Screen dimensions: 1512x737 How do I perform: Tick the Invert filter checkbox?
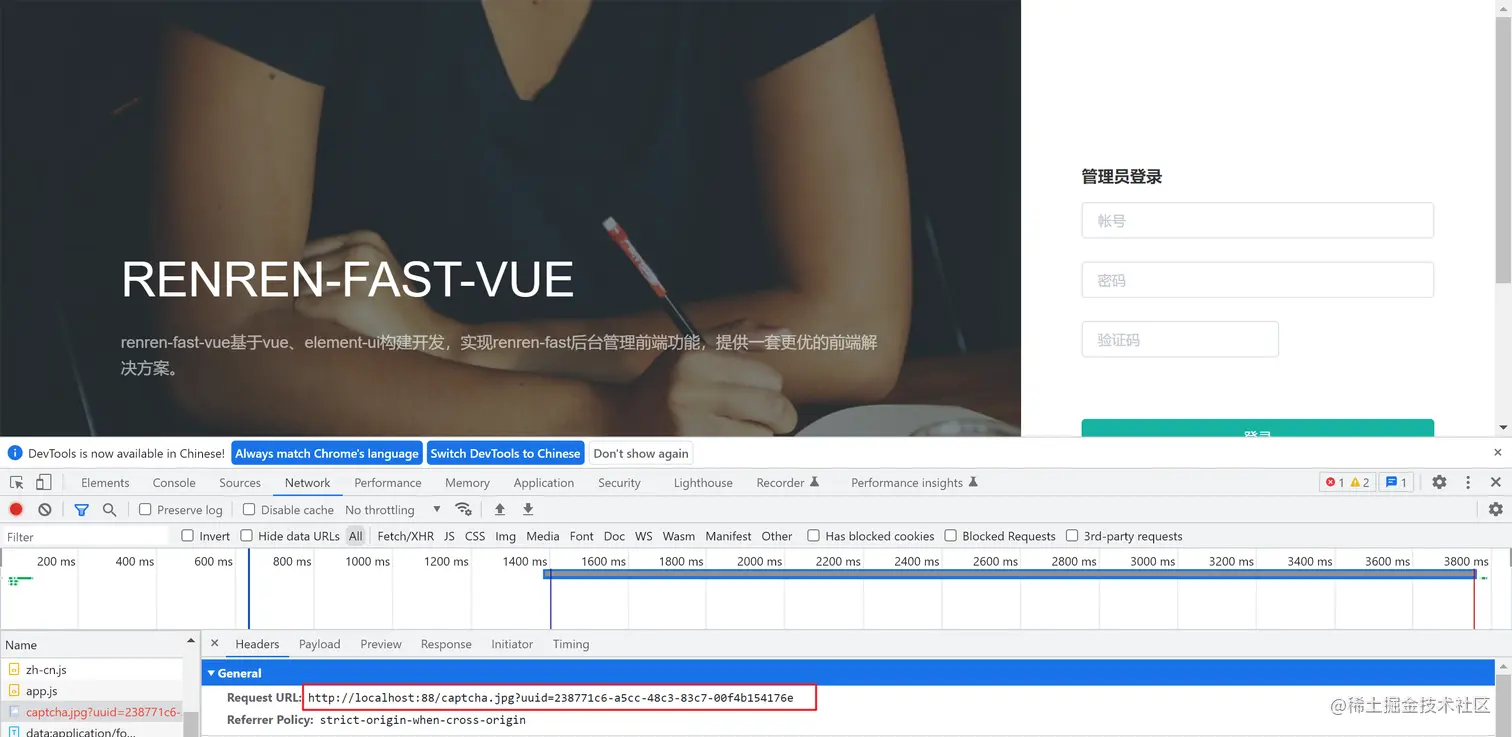point(187,536)
